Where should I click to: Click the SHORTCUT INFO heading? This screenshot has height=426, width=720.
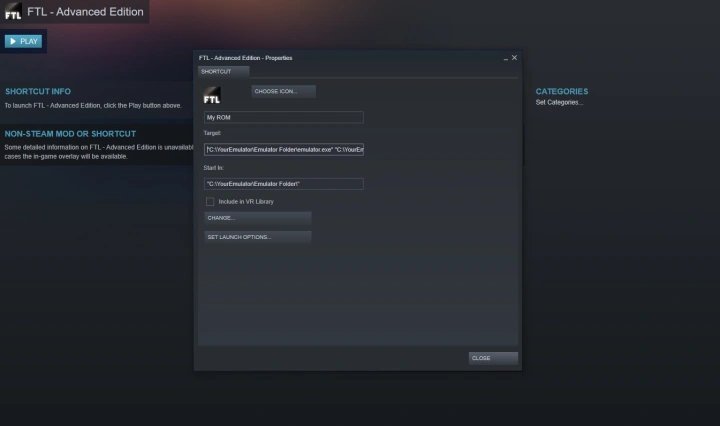(38, 91)
